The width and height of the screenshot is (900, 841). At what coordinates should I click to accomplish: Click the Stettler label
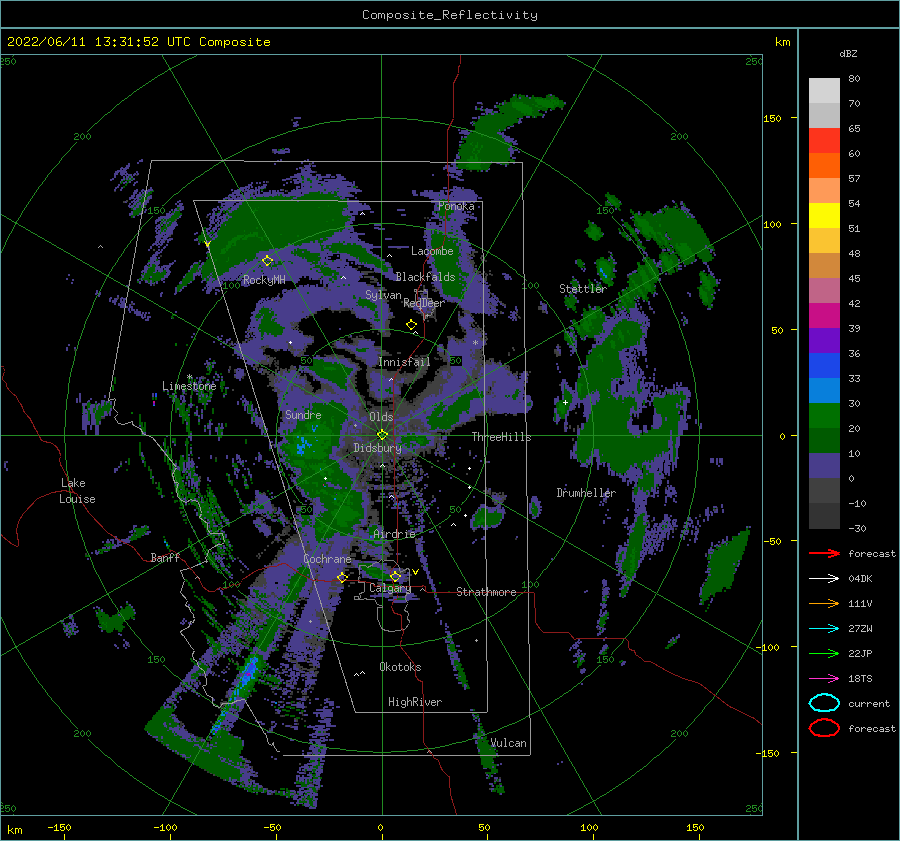[583, 289]
